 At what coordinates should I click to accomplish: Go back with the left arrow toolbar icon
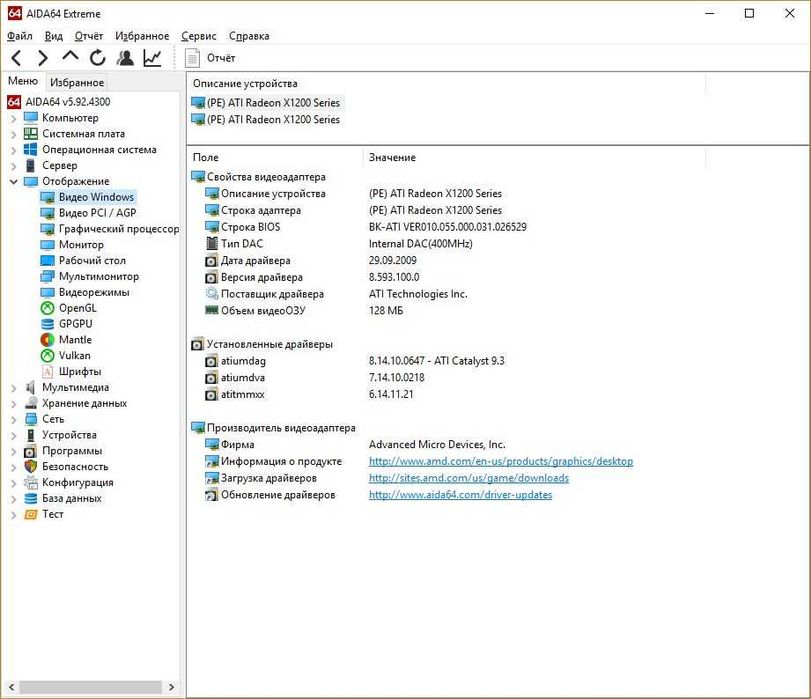[x=17, y=58]
